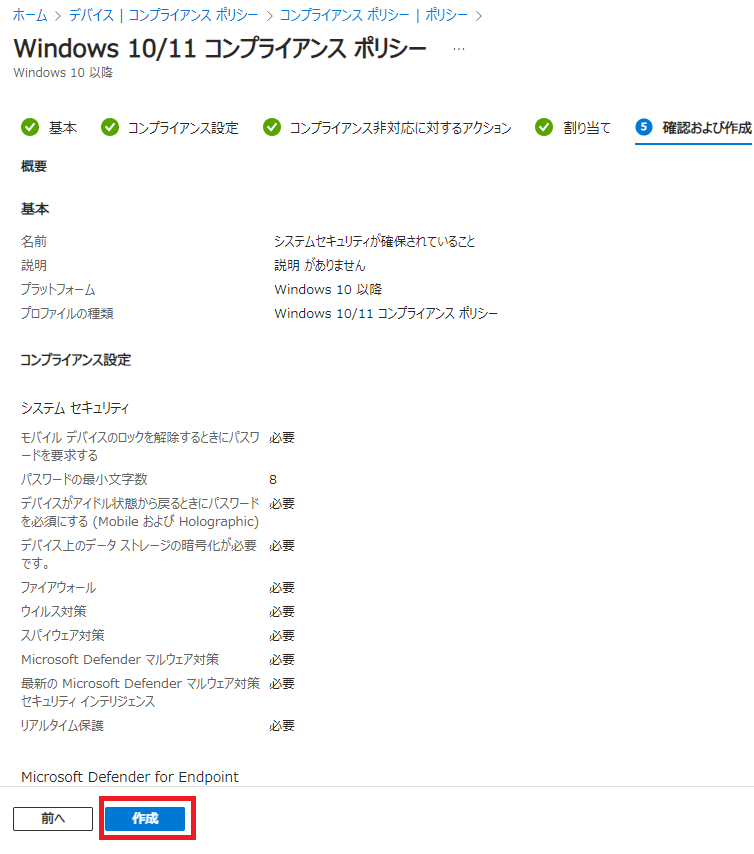Click the green checkmark beside コンプライアンス設定
754x854 pixels.
pyautogui.click(x=110, y=127)
